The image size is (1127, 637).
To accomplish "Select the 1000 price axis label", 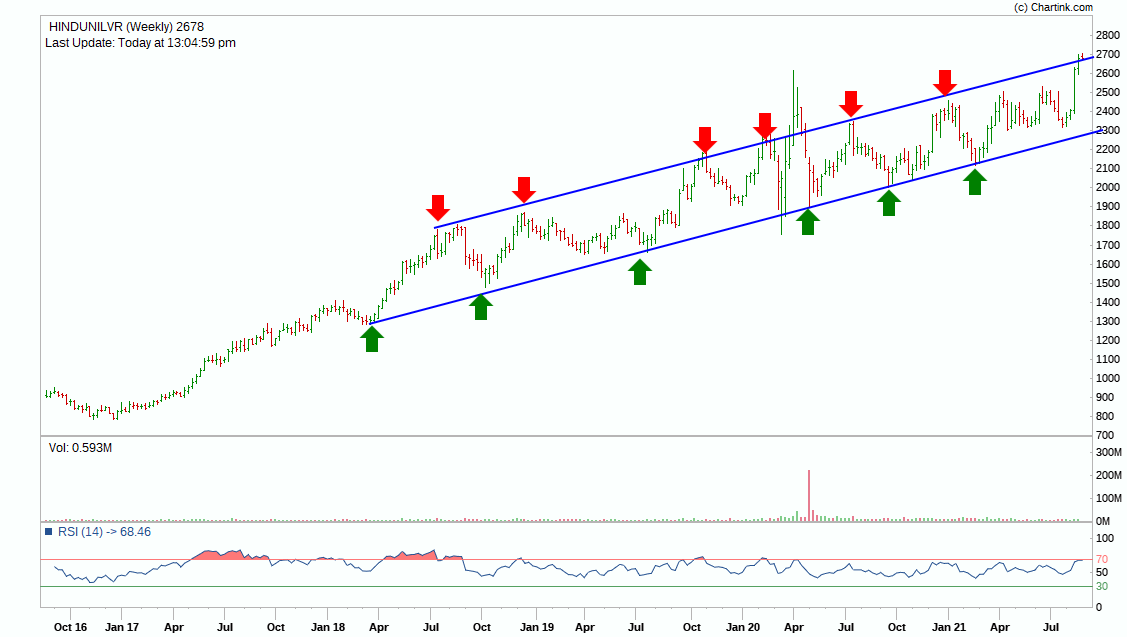I will click(1108, 377).
